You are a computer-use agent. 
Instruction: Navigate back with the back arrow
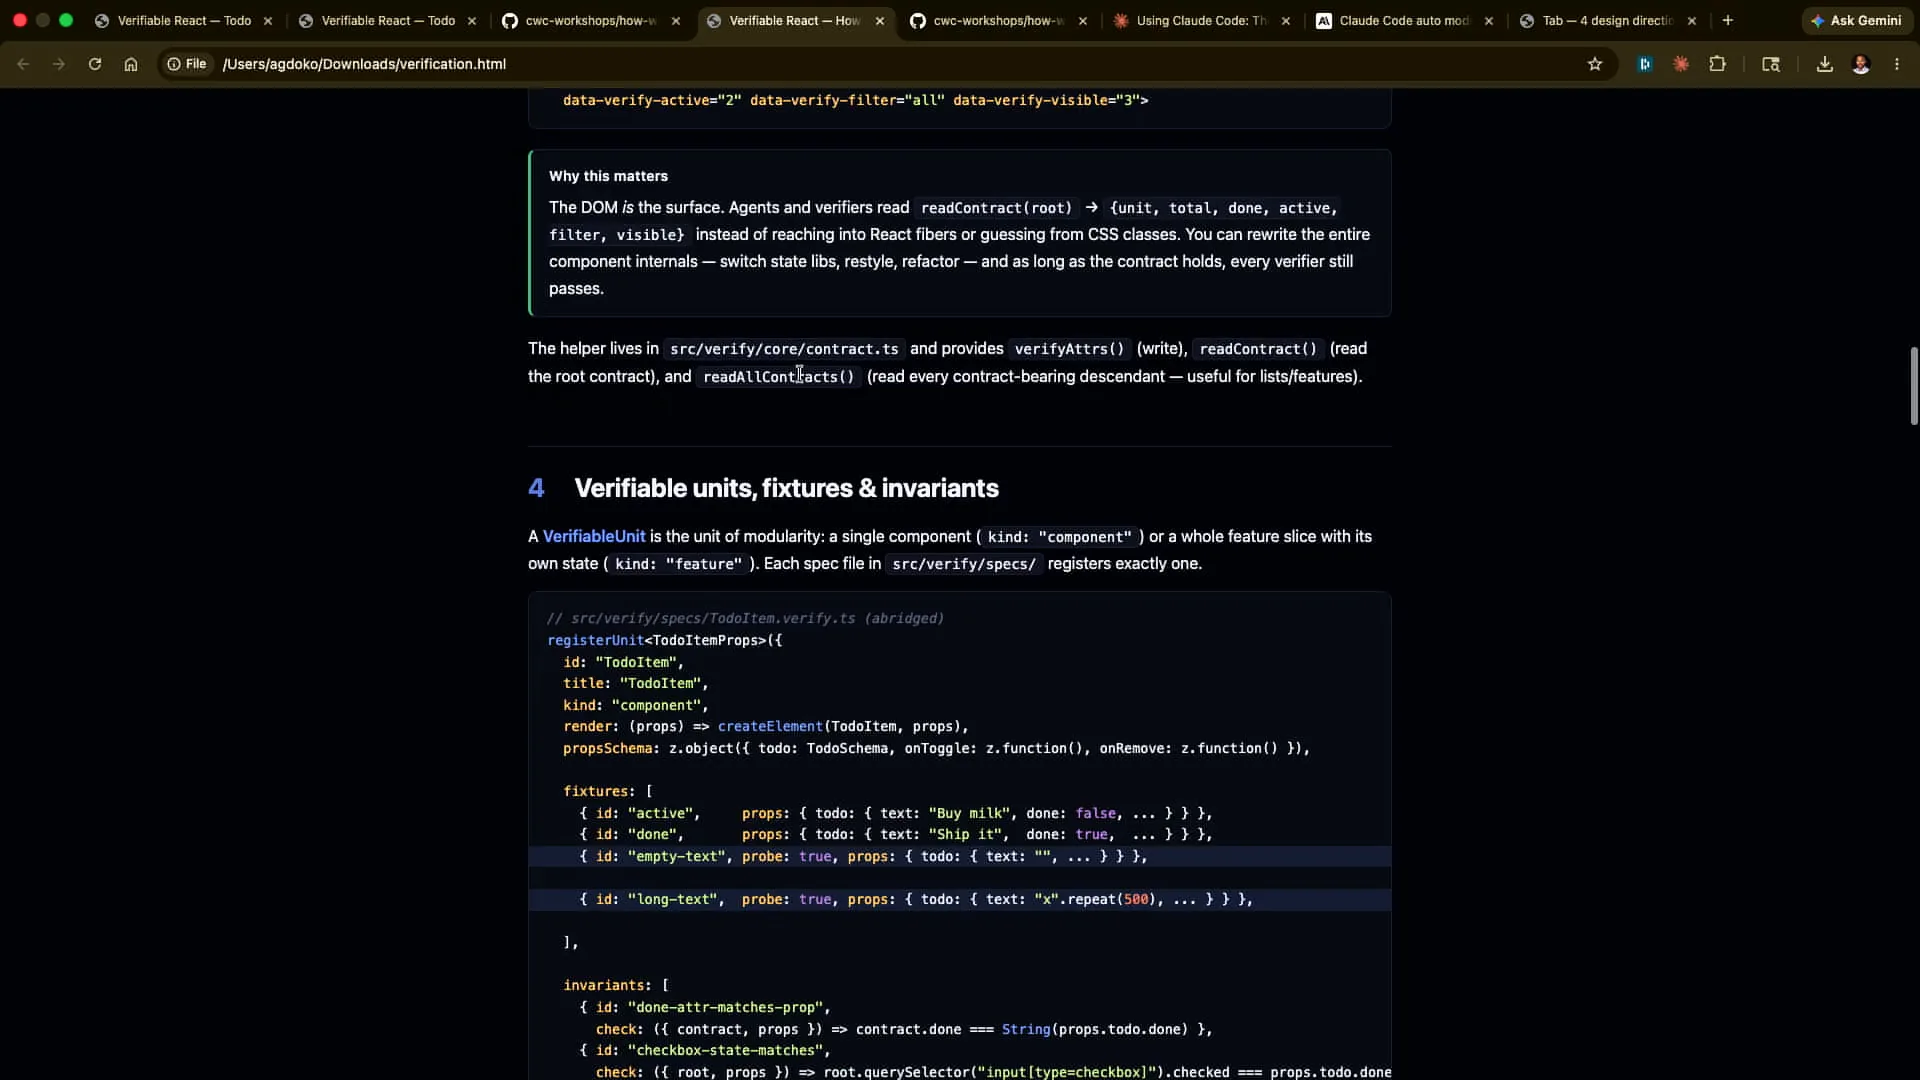[23, 64]
